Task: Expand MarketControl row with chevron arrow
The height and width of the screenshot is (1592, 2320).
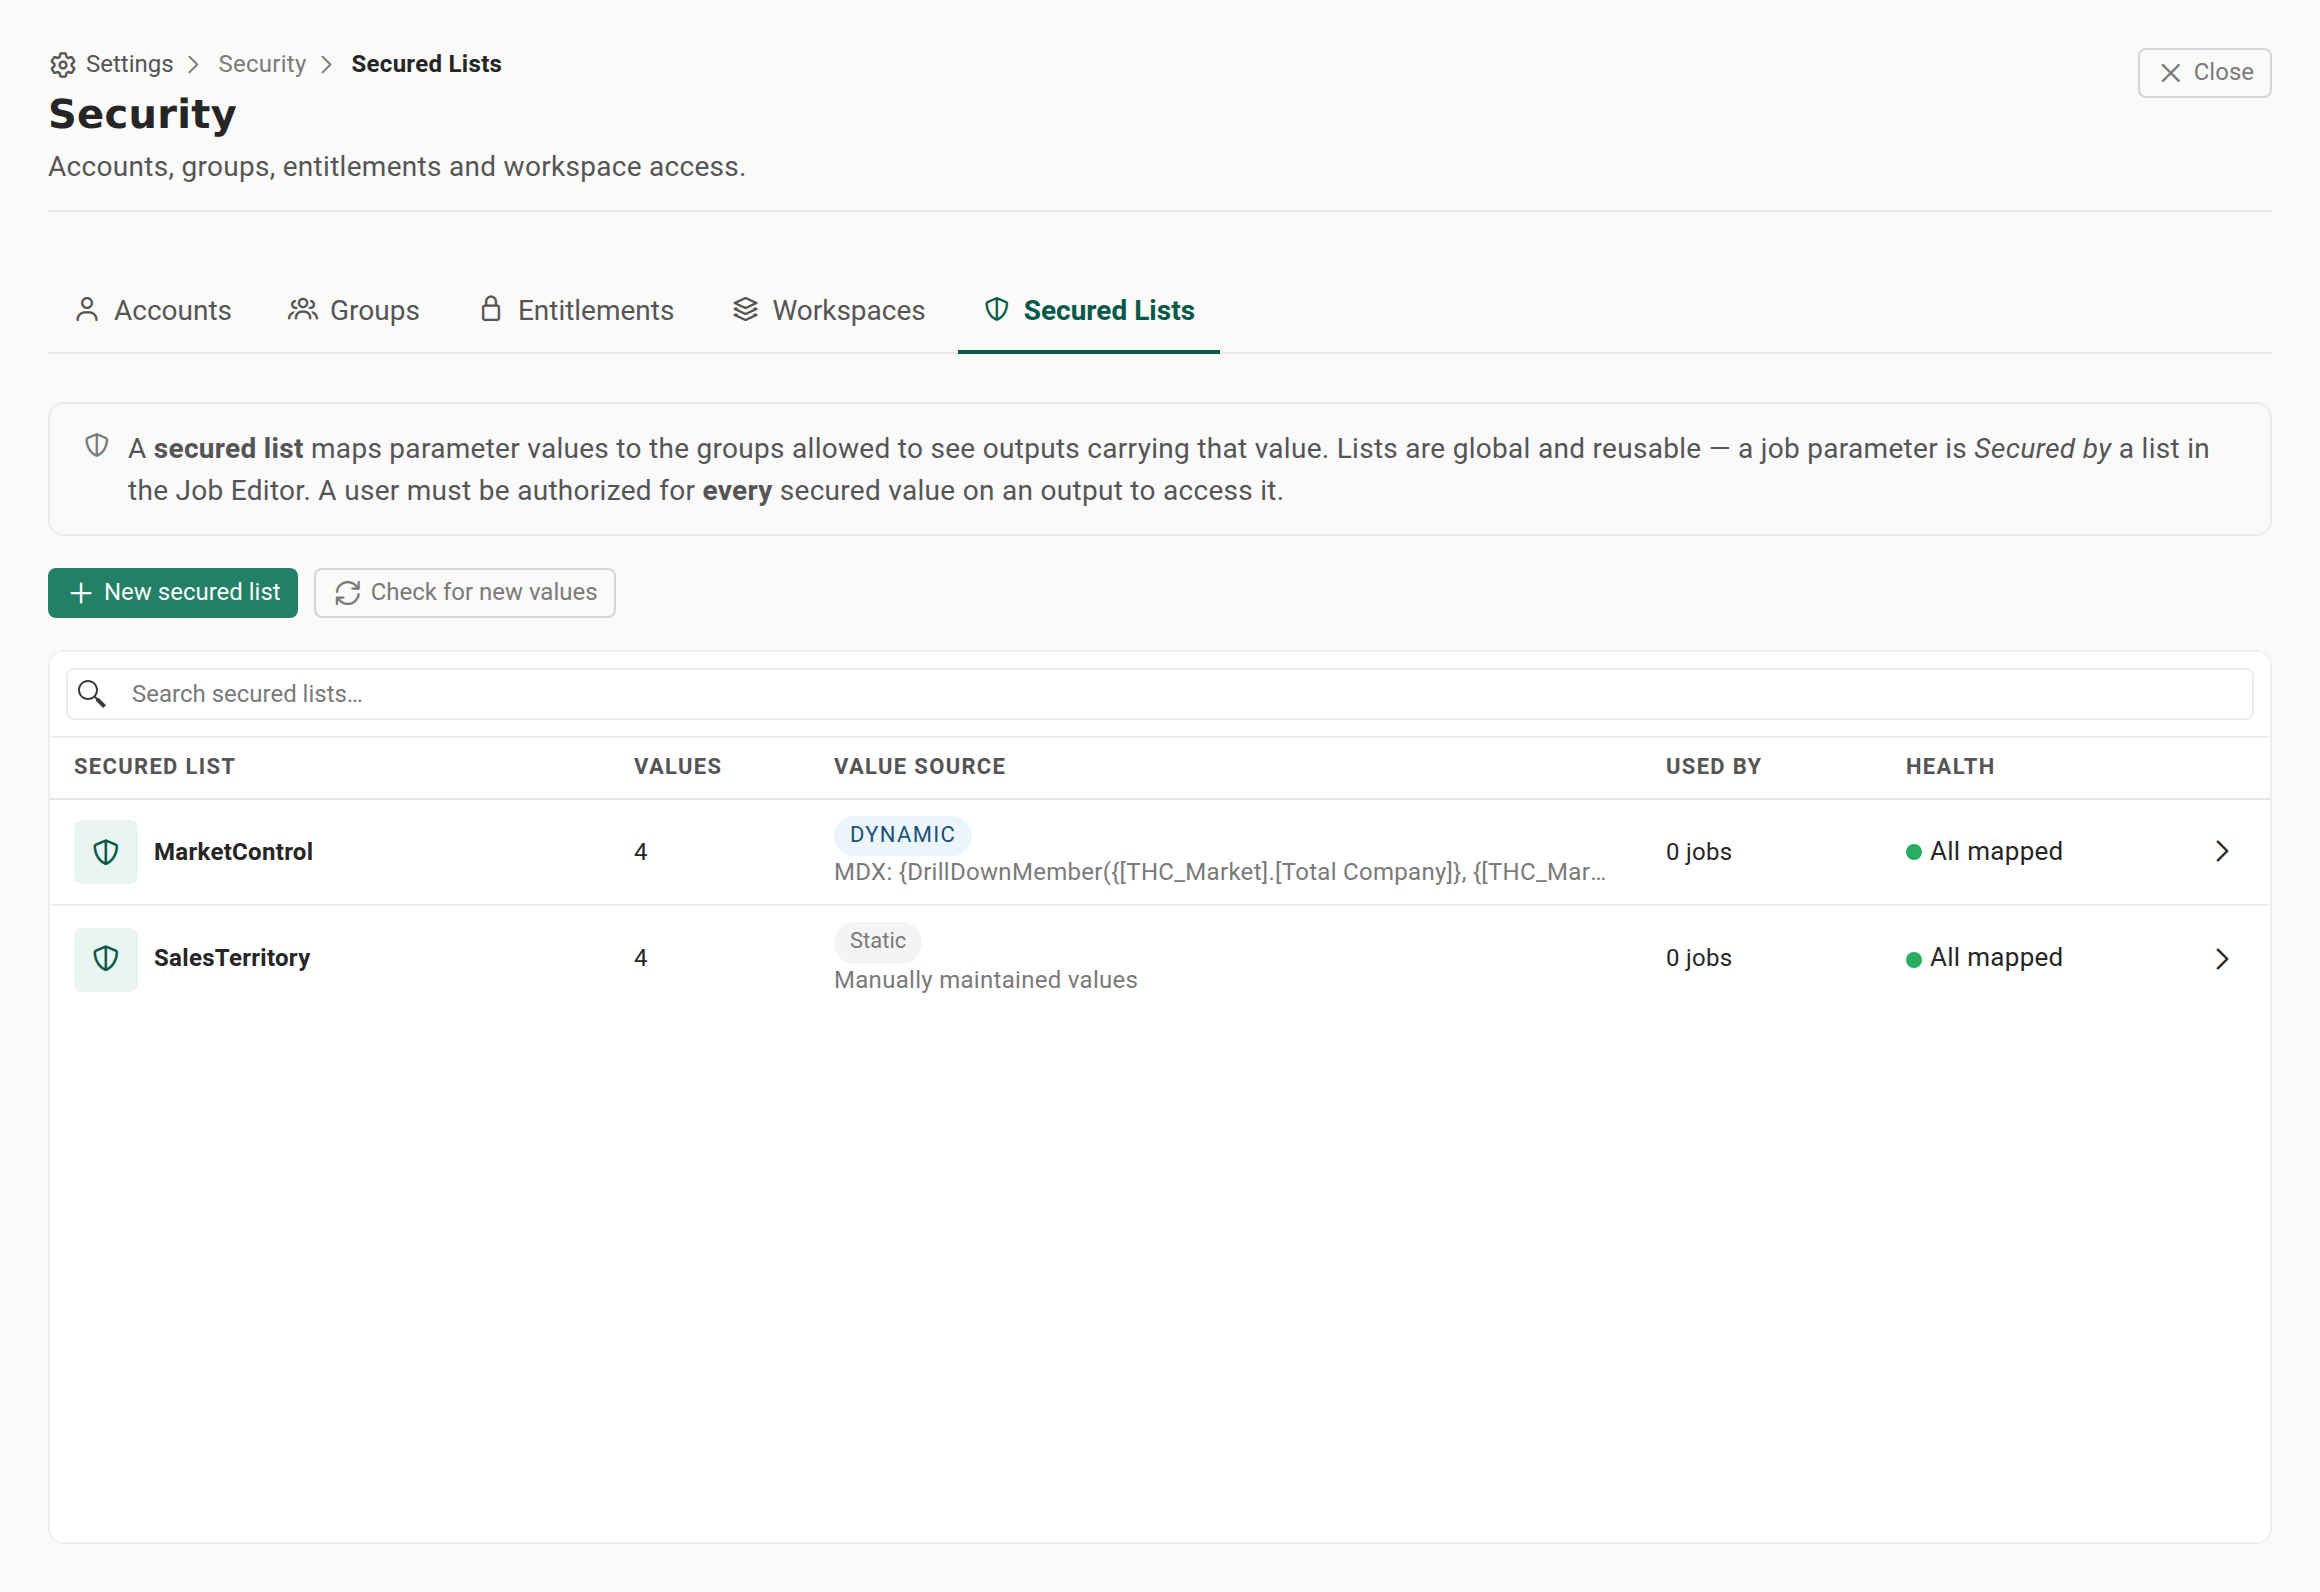Action: pos(2222,852)
